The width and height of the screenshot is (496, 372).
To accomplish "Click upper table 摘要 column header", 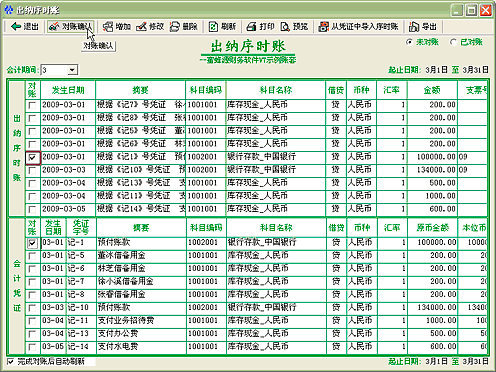I will coord(140,90).
